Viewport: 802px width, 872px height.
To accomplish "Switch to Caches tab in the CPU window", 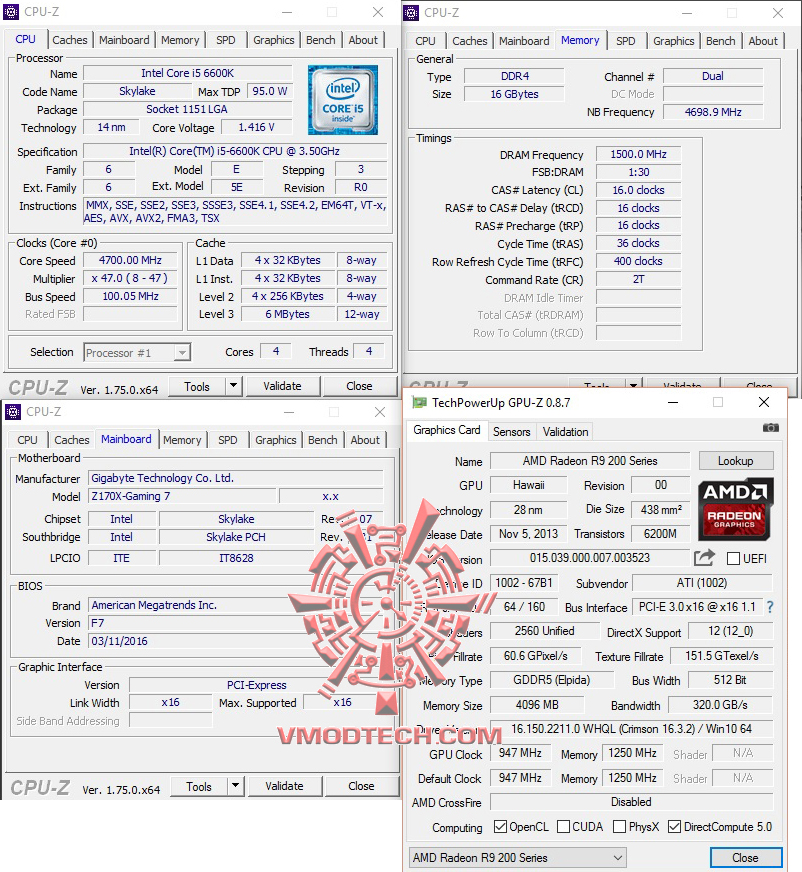I will 70,40.
